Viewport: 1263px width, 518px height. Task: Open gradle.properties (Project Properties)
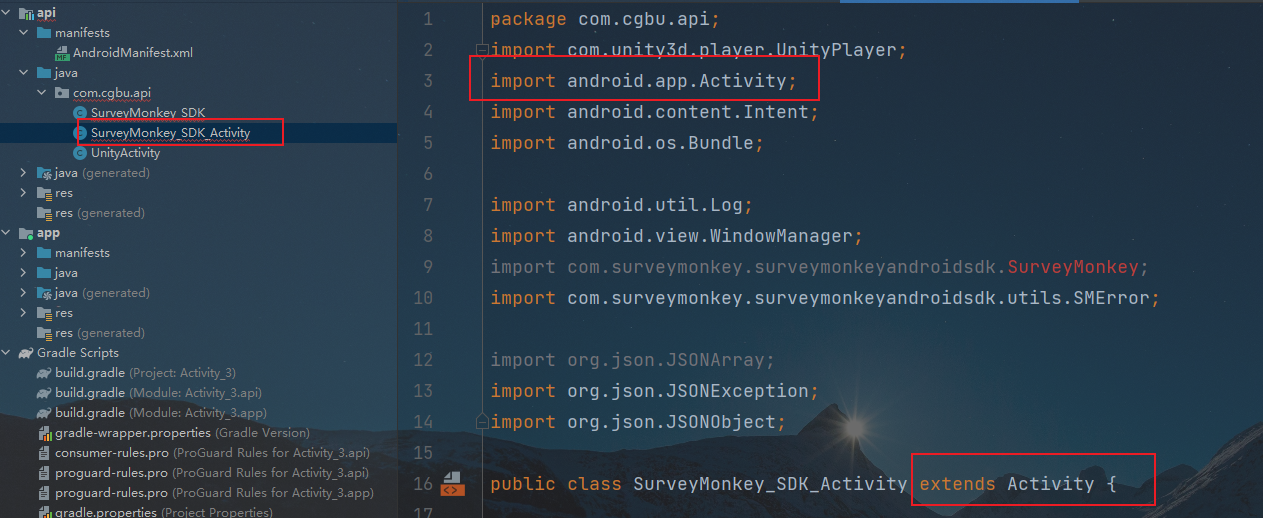(x=164, y=512)
